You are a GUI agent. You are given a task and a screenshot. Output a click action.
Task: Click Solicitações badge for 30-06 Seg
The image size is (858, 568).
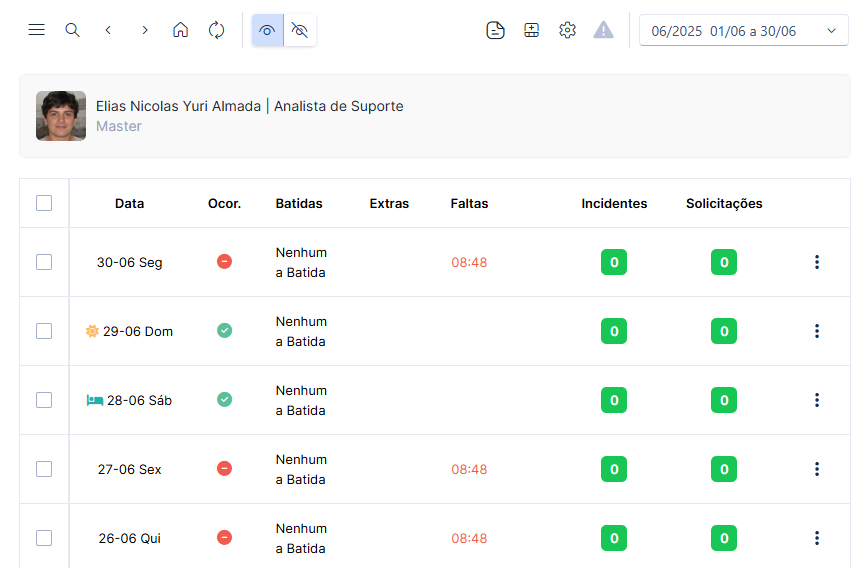point(724,262)
